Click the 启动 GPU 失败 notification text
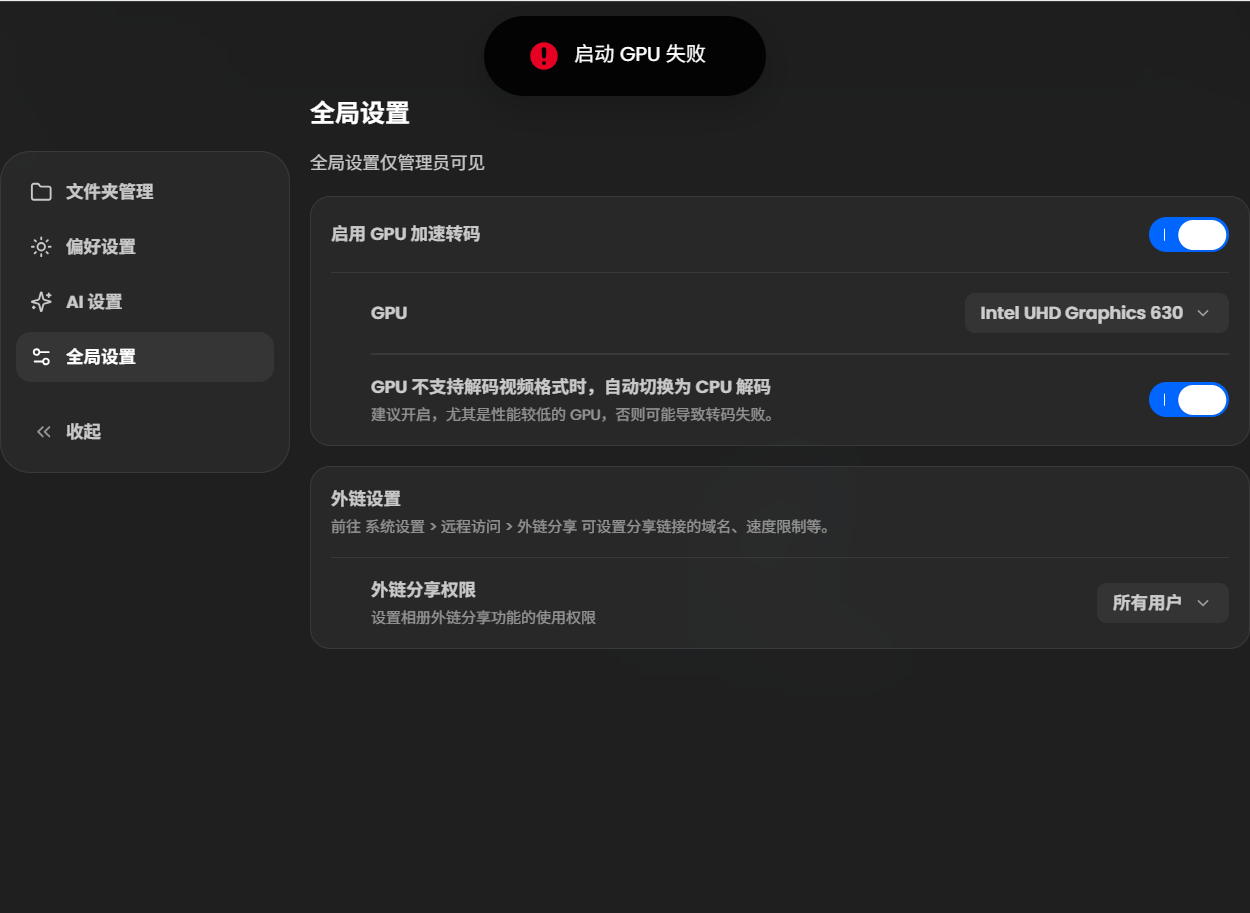Viewport: 1250px width, 913px height. [x=640, y=55]
